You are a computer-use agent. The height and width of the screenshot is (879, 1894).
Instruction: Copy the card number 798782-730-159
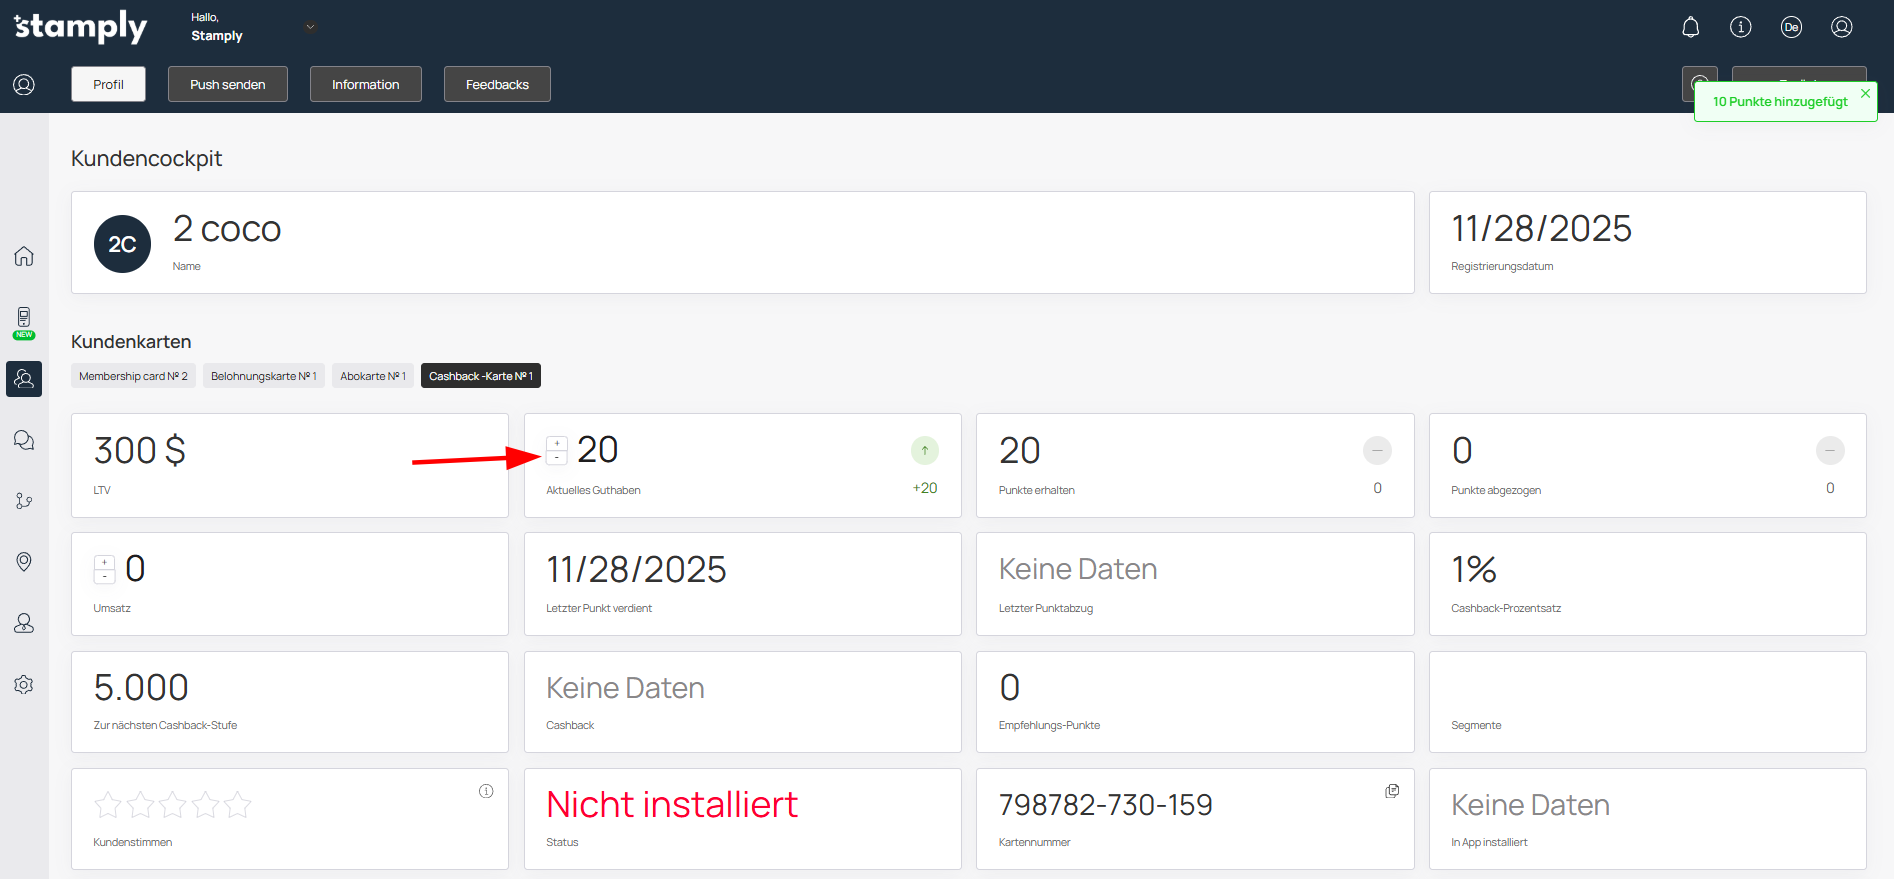click(1391, 791)
